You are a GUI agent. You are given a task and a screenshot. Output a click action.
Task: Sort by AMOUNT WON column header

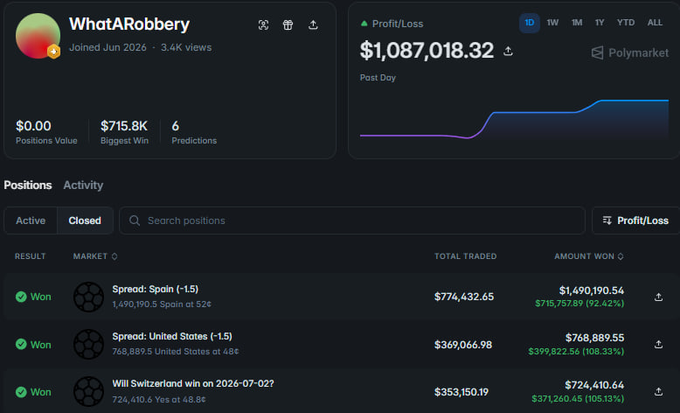pyautogui.click(x=589, y=256)
